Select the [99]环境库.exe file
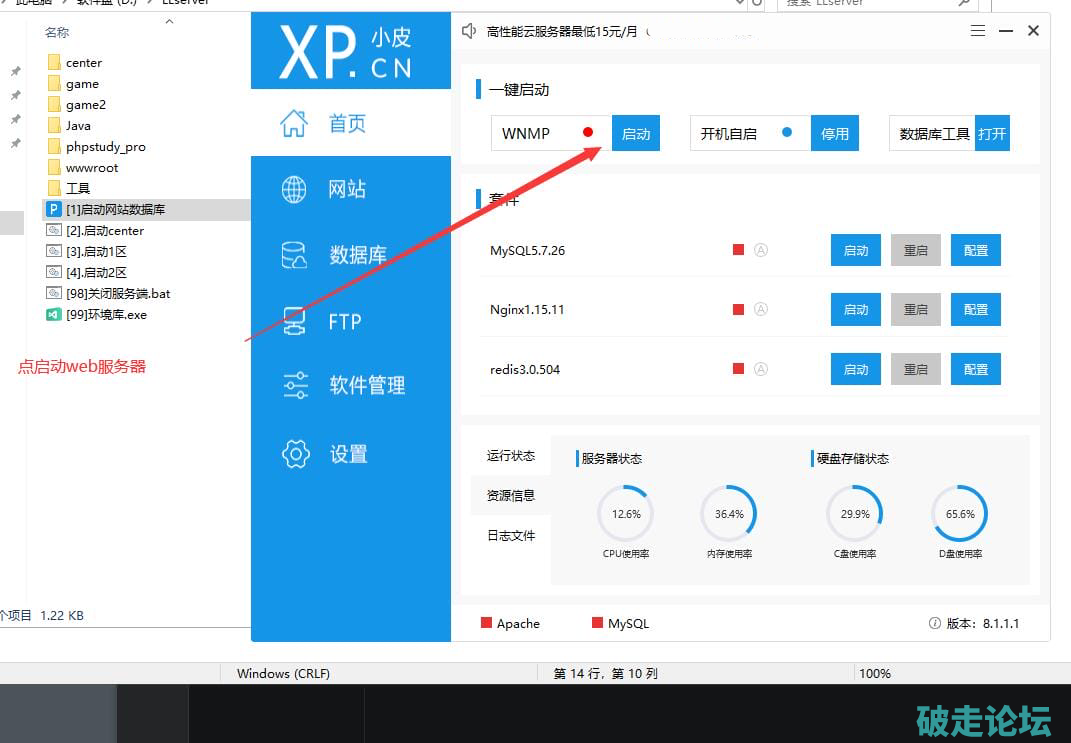Viewport: 1071px width, 743px height. pyautogui.click(x=106, y=314)
